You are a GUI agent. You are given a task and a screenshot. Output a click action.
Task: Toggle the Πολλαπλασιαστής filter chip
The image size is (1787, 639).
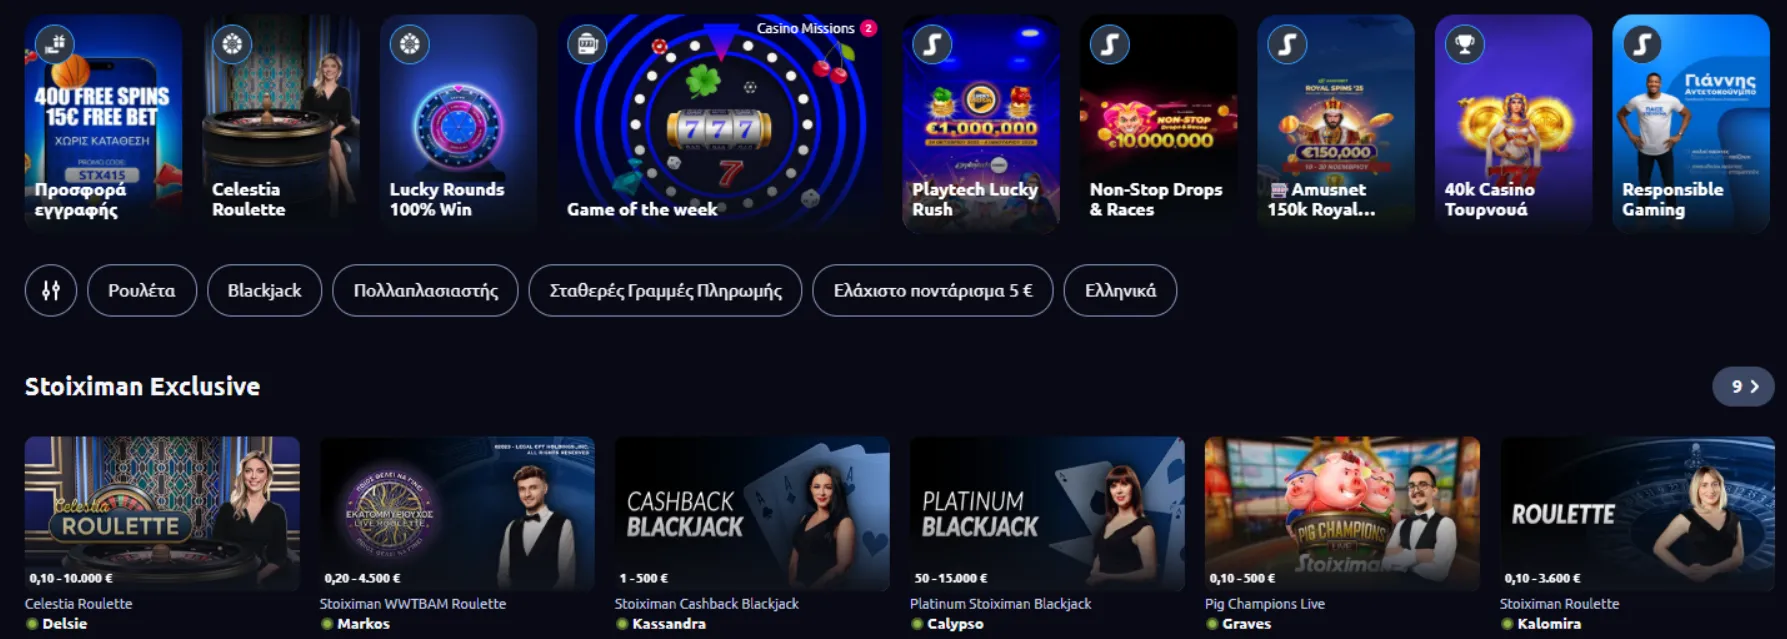point(425,290)
